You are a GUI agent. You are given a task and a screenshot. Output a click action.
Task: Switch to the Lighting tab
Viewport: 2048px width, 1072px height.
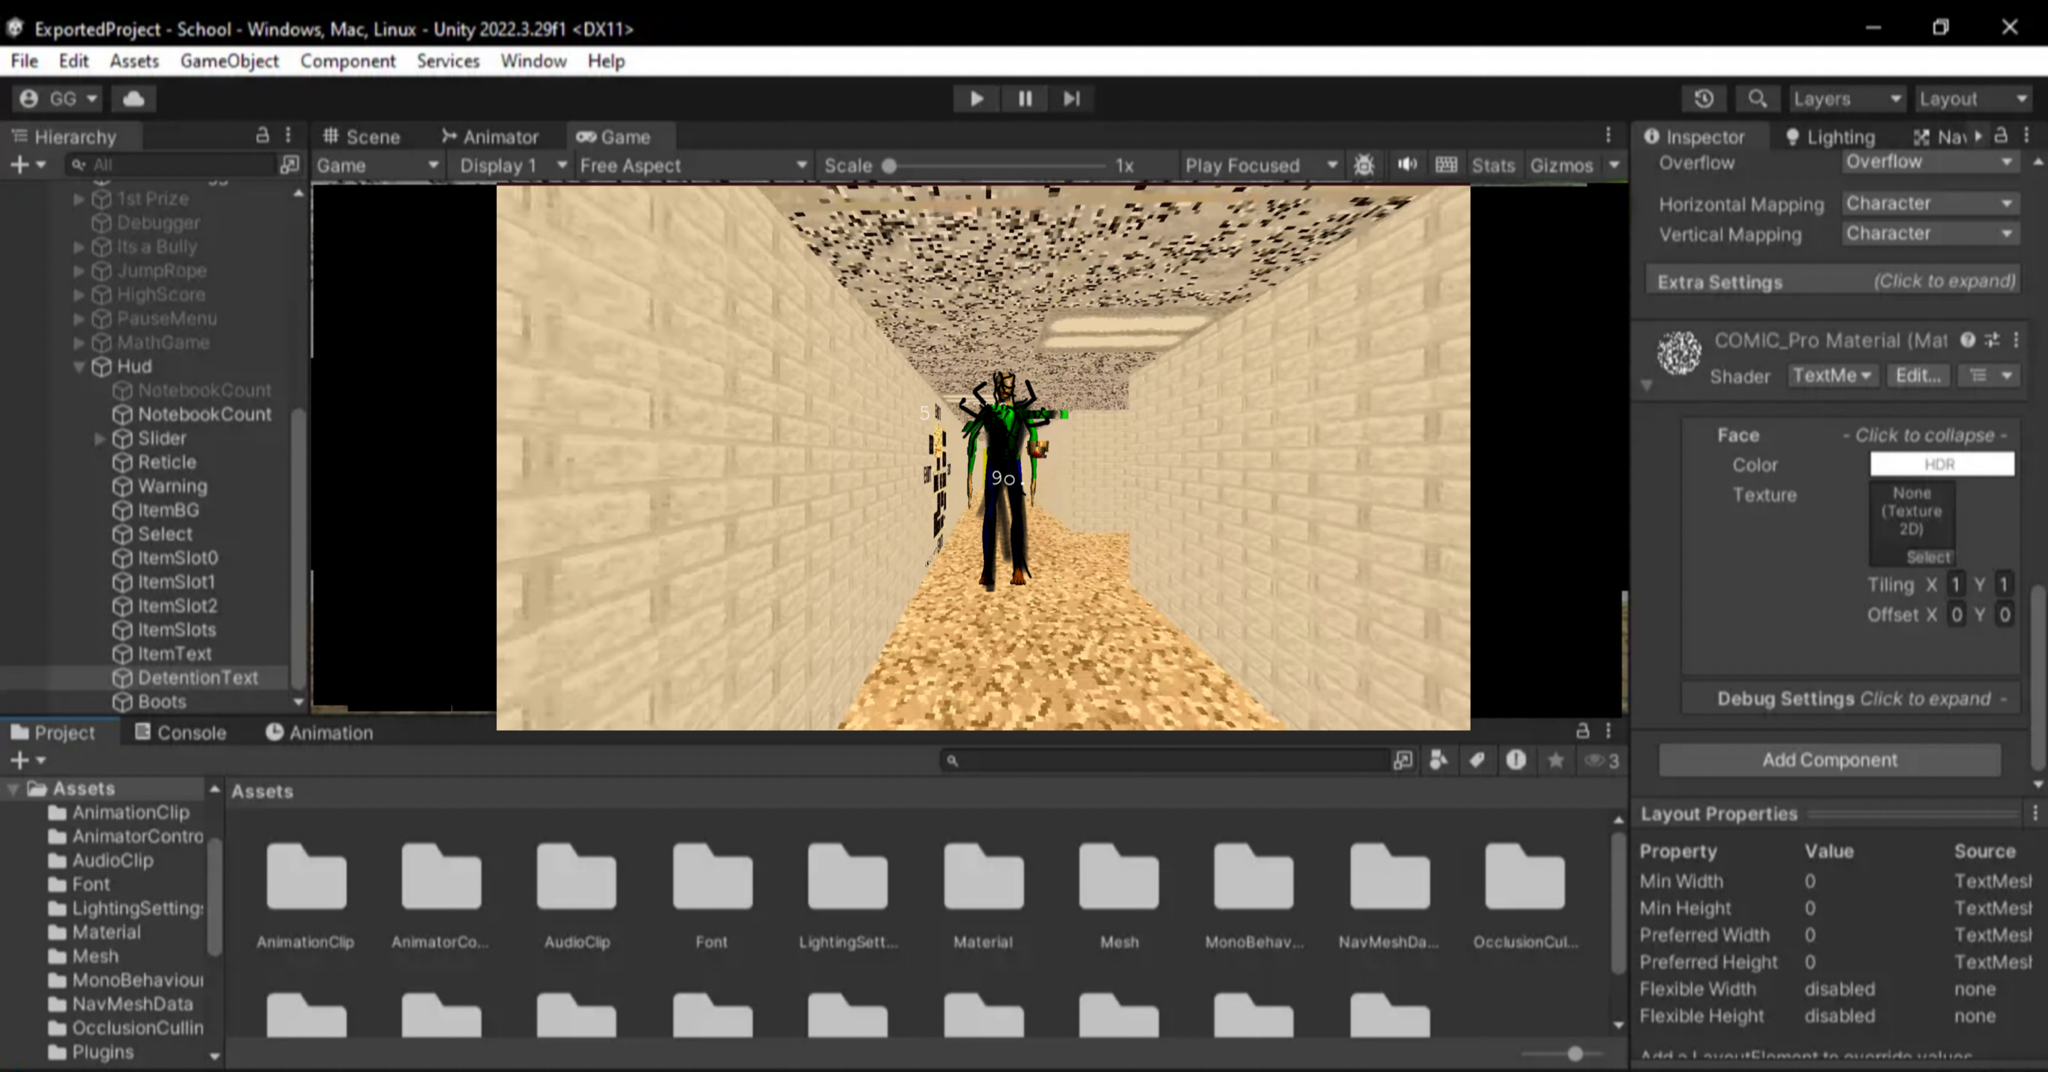pos(1830,137)
